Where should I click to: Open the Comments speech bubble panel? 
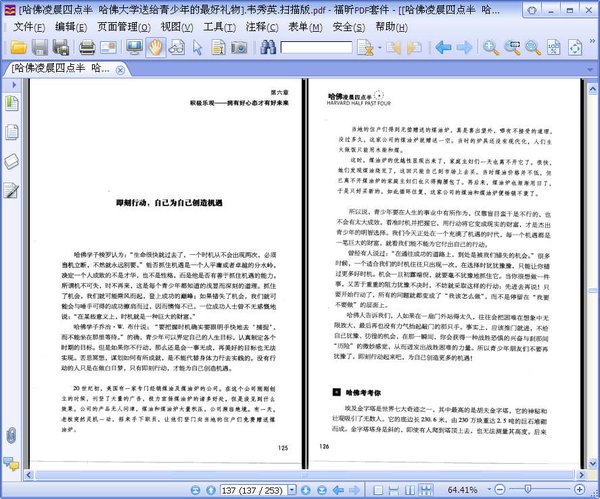(x=11, y=464)
